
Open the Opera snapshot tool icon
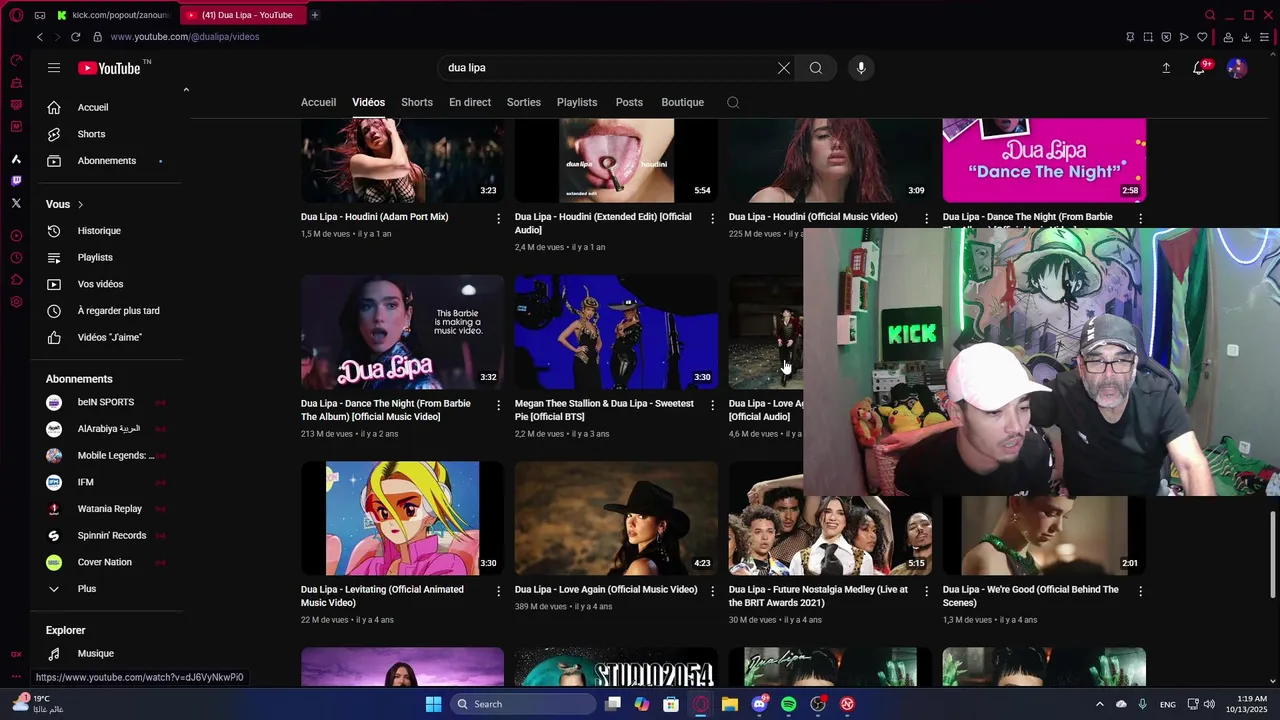(1148, 37)
